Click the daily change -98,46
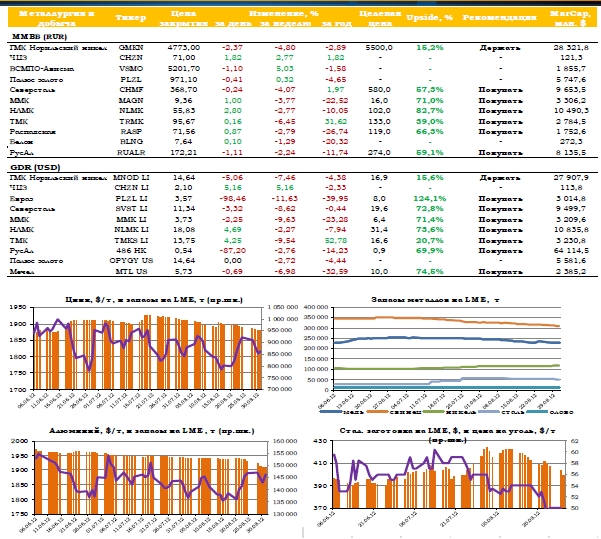Screen dimensions: 601x539 (x=232, y=199)
